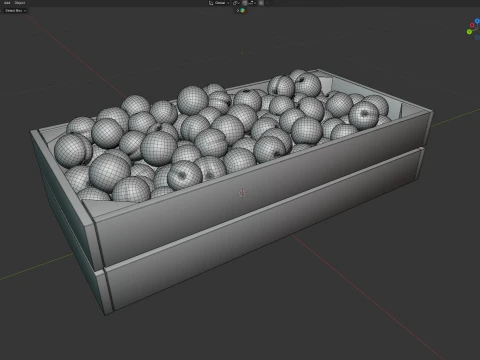Viewport: 480px width, 360px height.
Task: Click the 3D cursor on crate front
Action: [242, 193]
